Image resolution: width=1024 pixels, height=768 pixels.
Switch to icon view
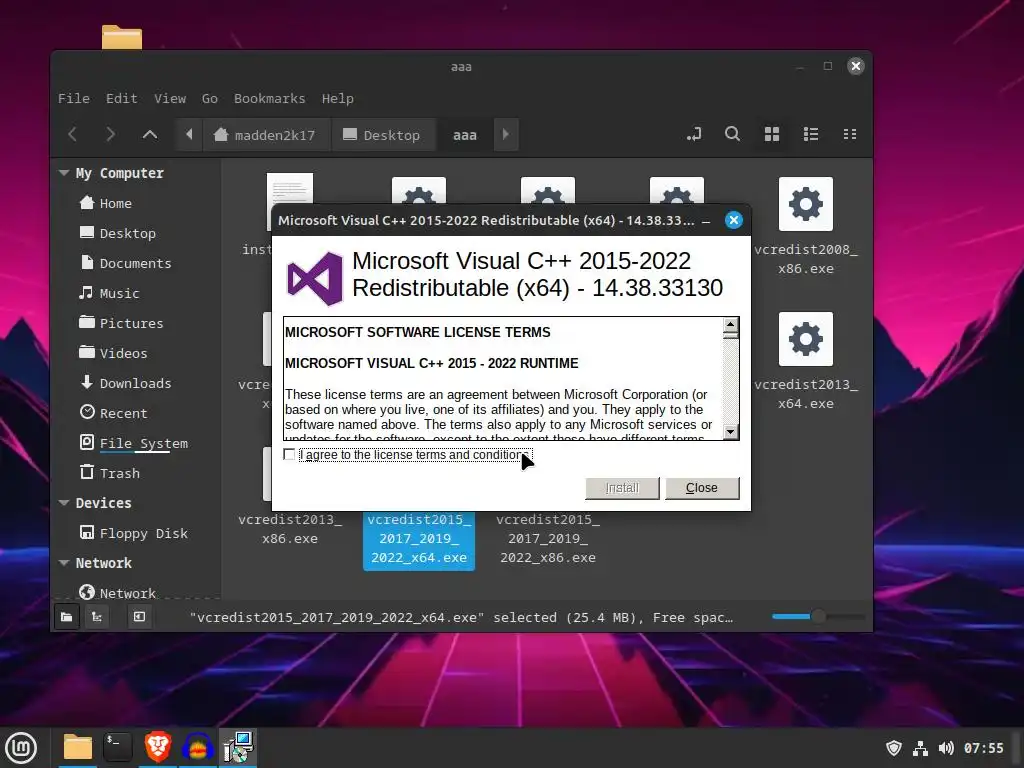pyautogui.click(x=772, y=135)
